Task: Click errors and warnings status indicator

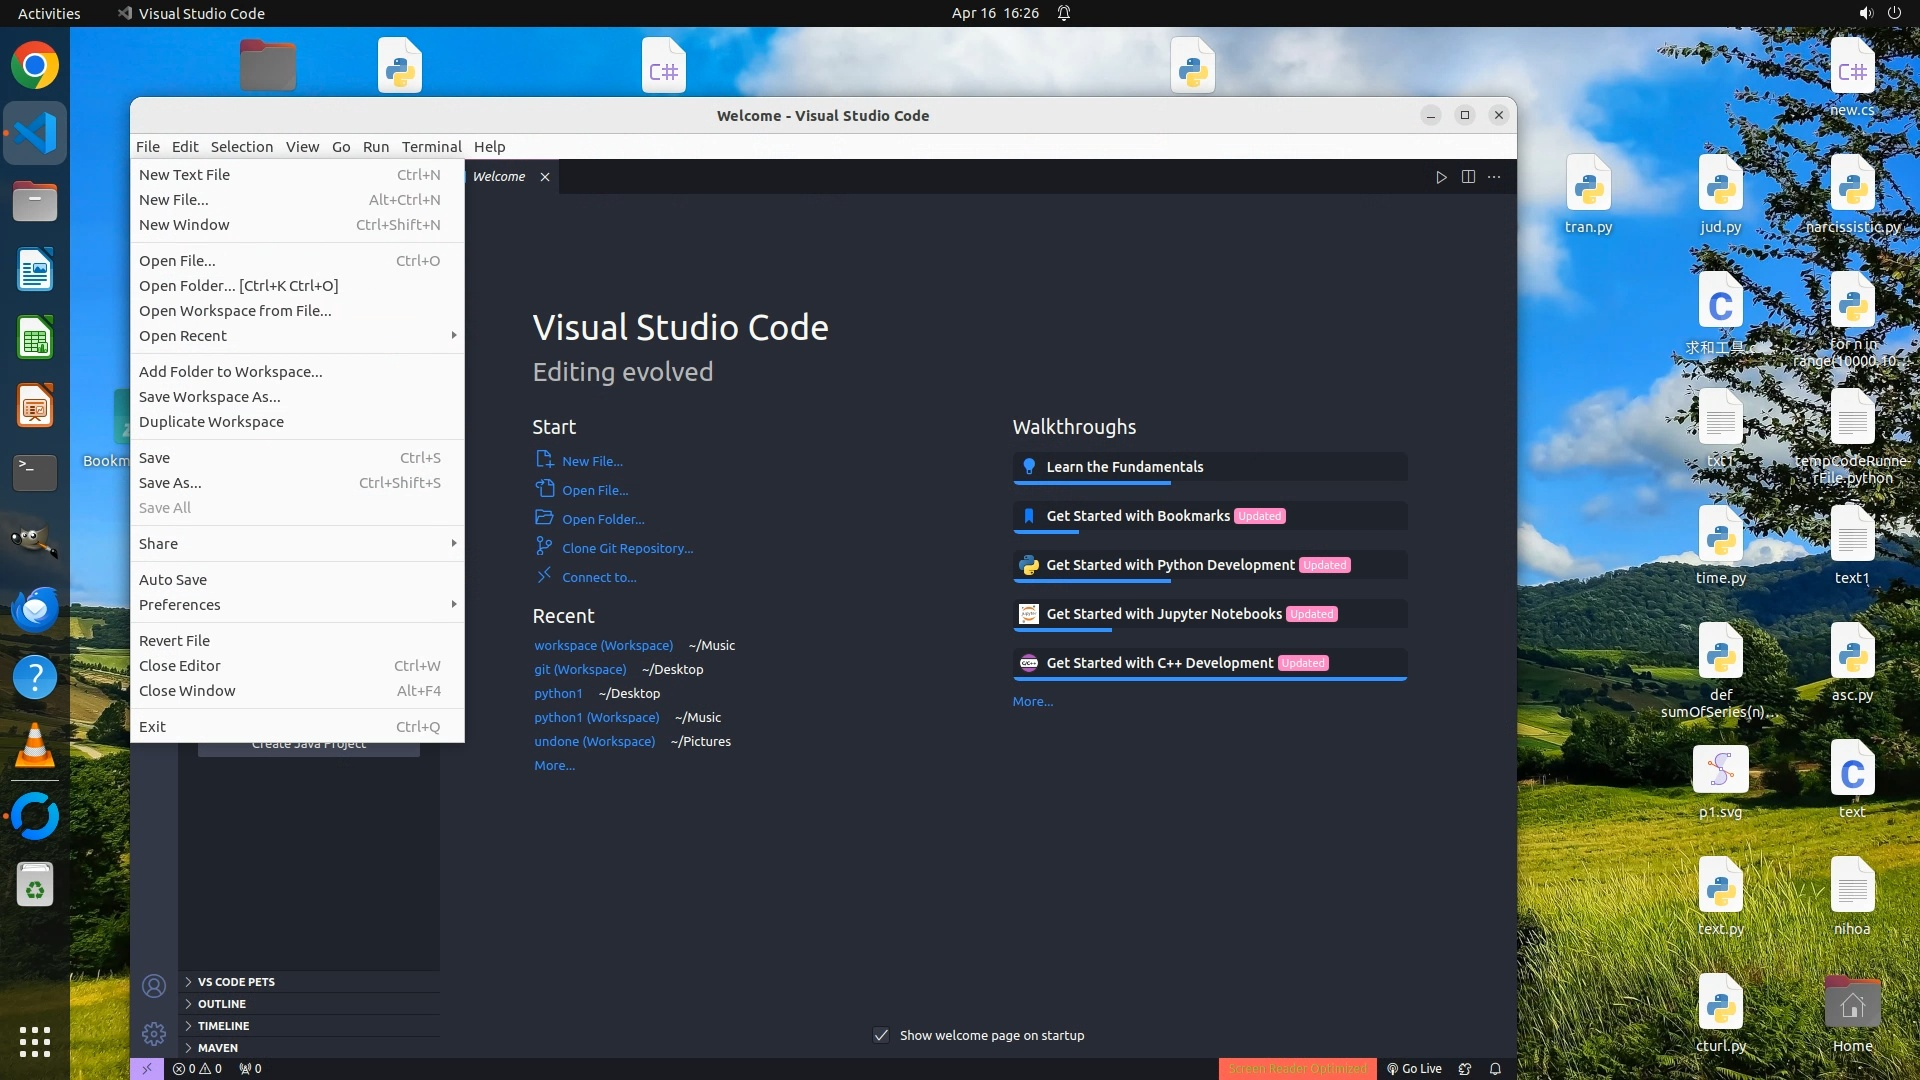Action: pyautogui.click(x=197, y=1068)
